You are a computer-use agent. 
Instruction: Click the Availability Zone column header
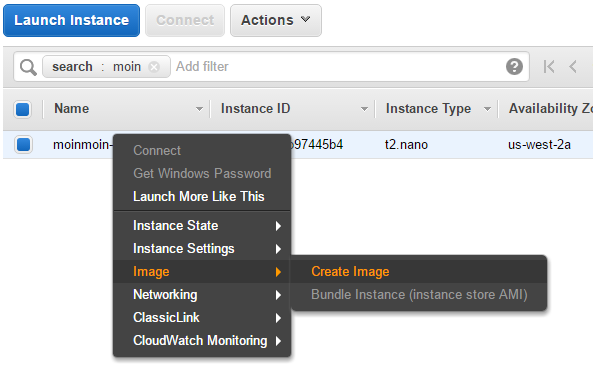click(x=551, y=109)
